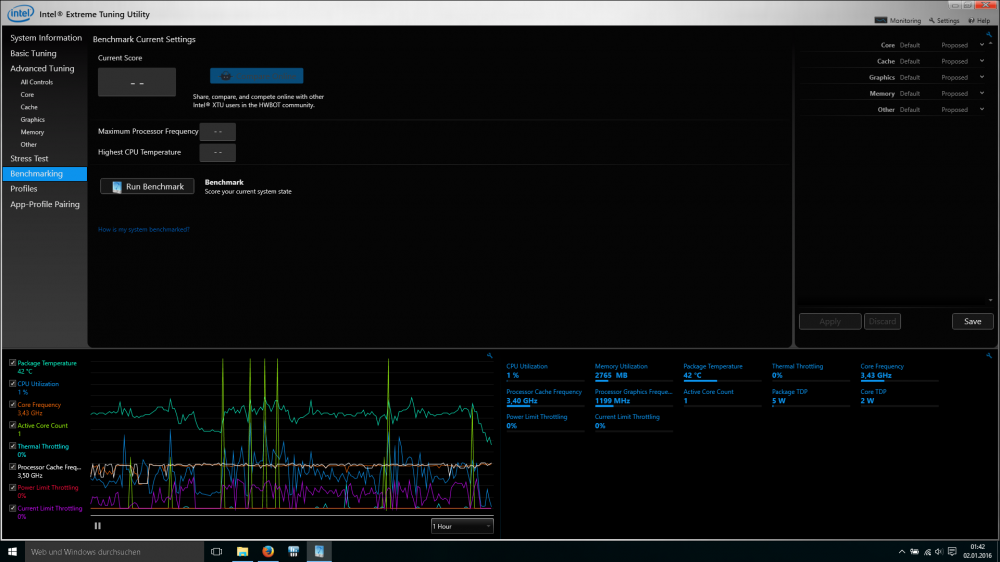This screenshot has height=562, width=1000.
Task: Expand the Memory settings row chevron
Action: (x=982, y=93)
